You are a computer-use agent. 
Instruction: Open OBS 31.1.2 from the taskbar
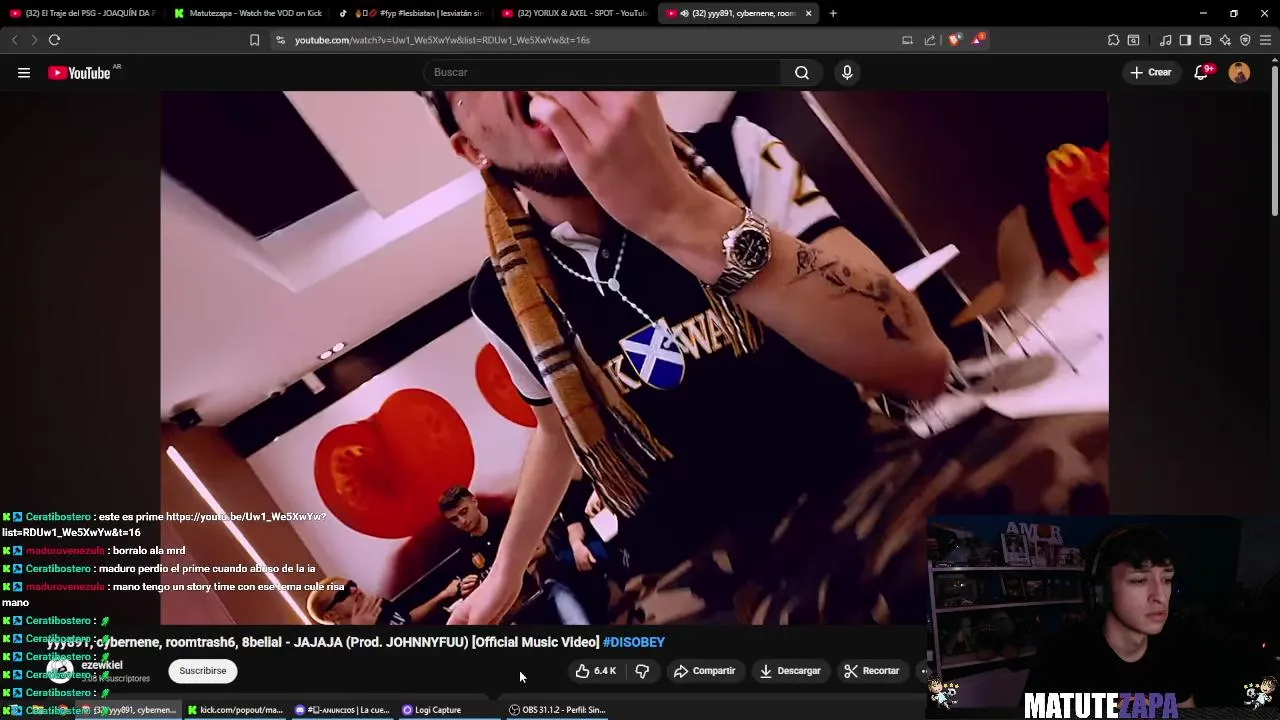coord(557,710)
